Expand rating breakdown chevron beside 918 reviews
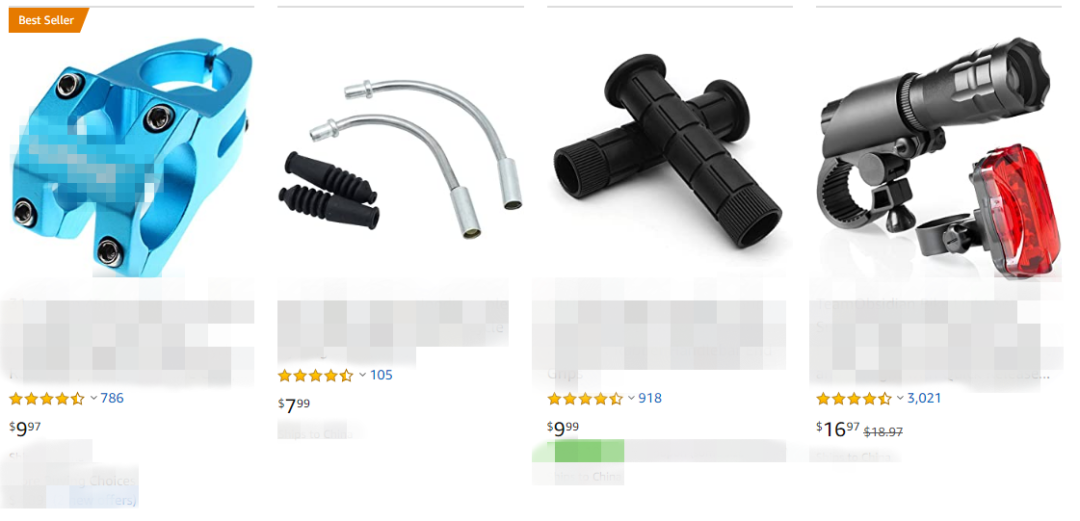Viewport: 1080px width, 521px height. point(632,398)
